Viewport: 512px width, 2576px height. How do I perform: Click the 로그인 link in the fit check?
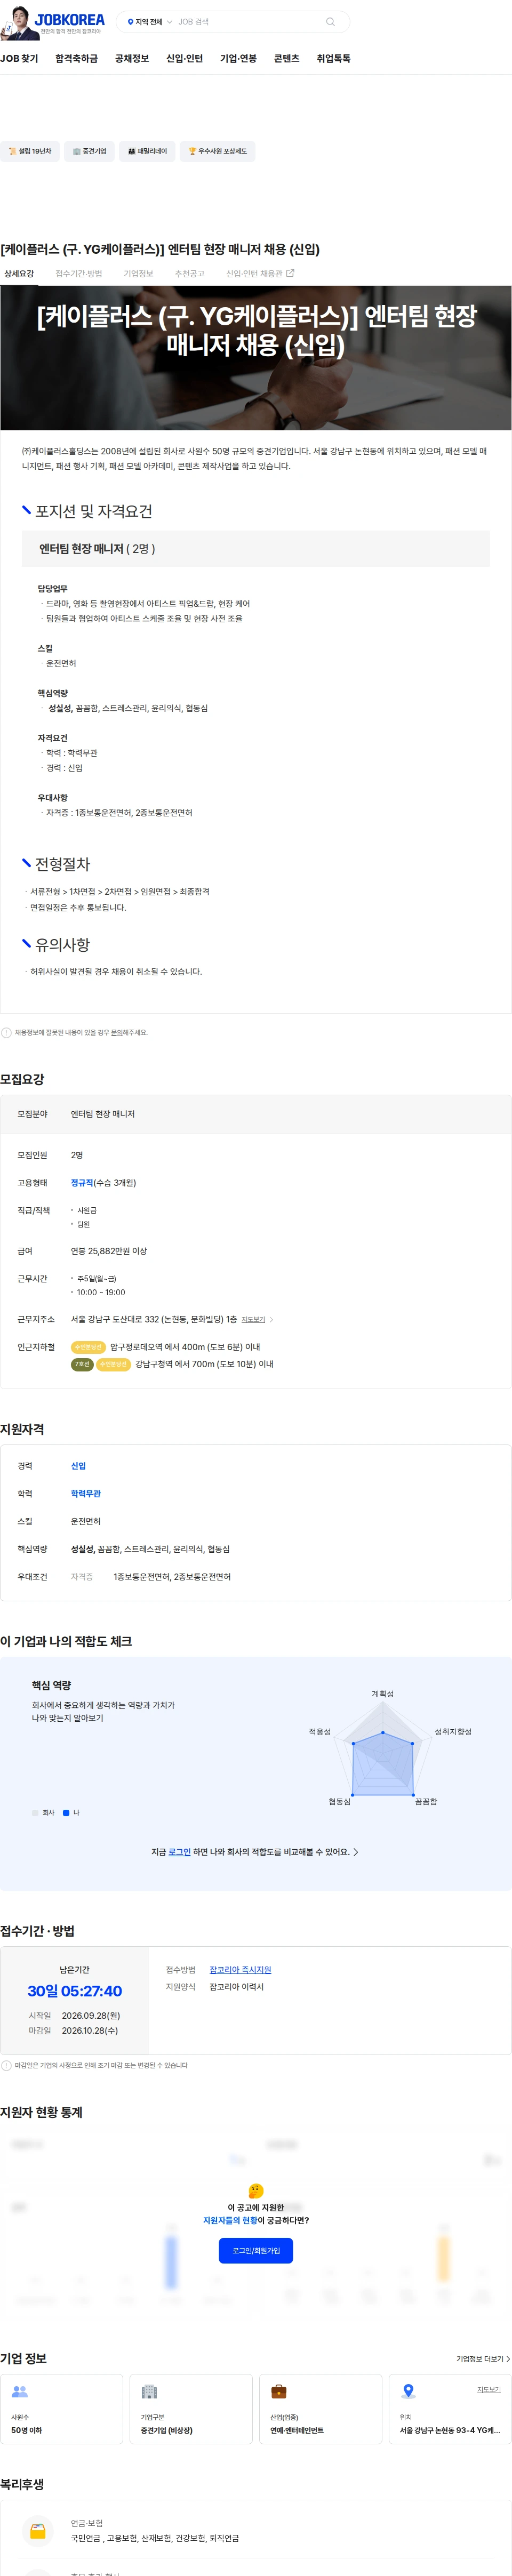[179, 1851]
